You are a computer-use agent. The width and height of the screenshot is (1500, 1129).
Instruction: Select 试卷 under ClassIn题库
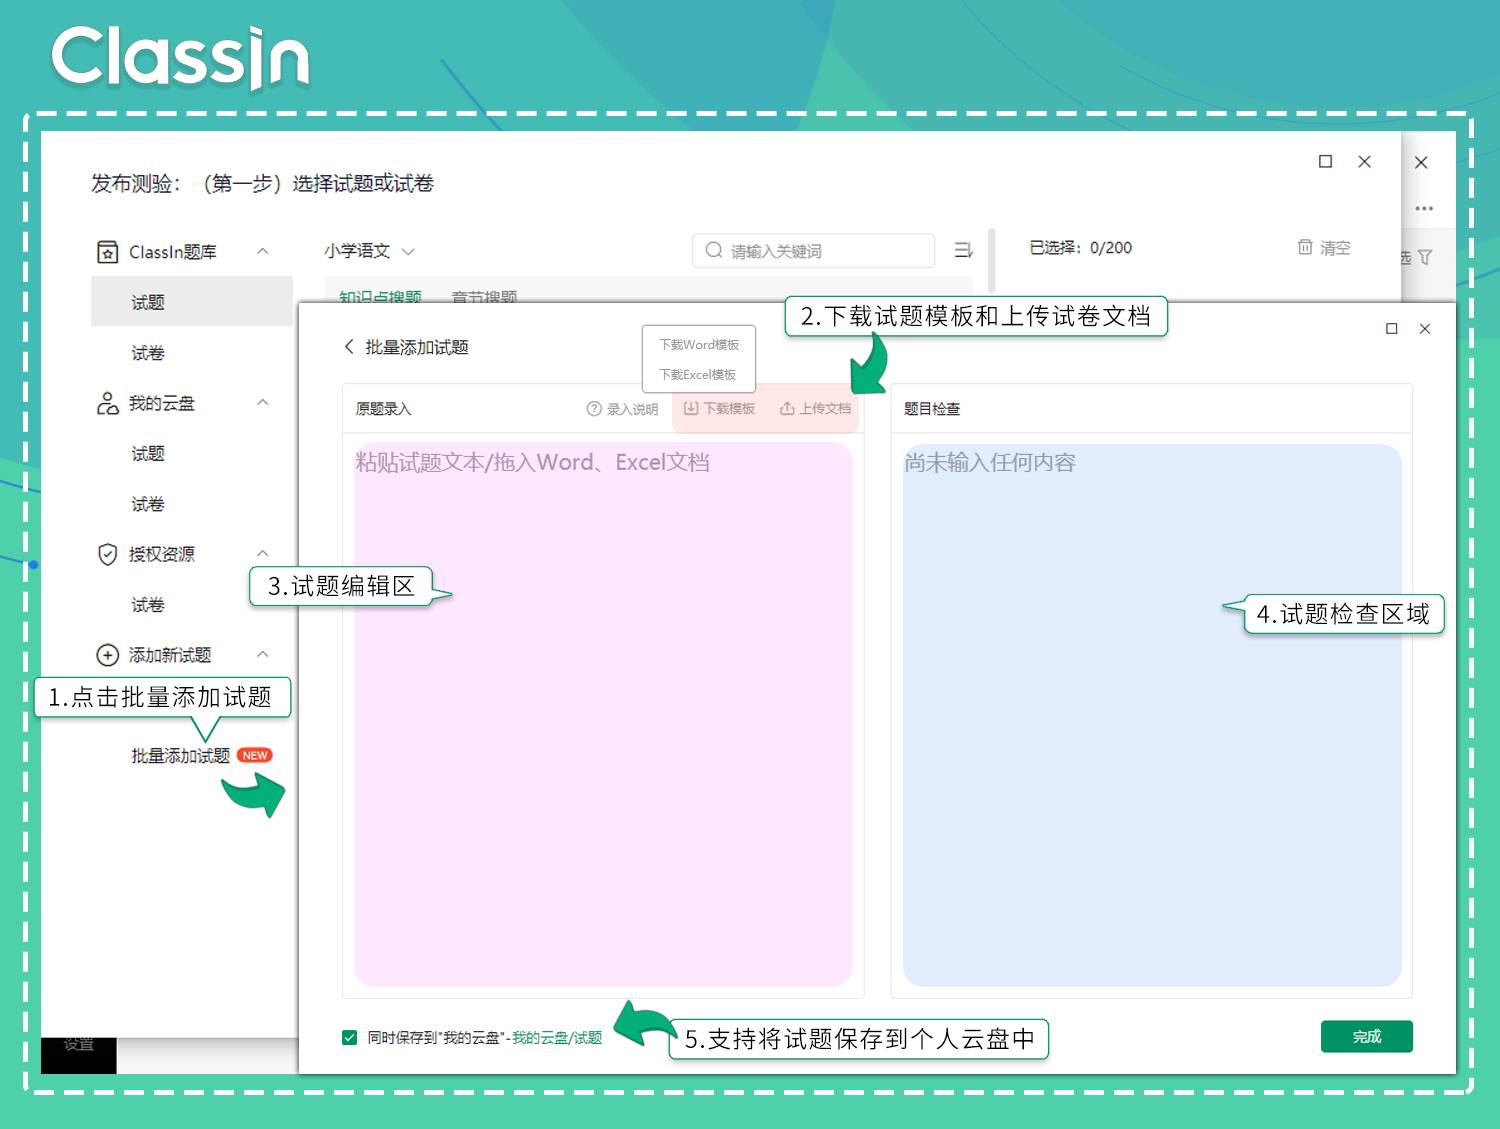coord(148,353)
